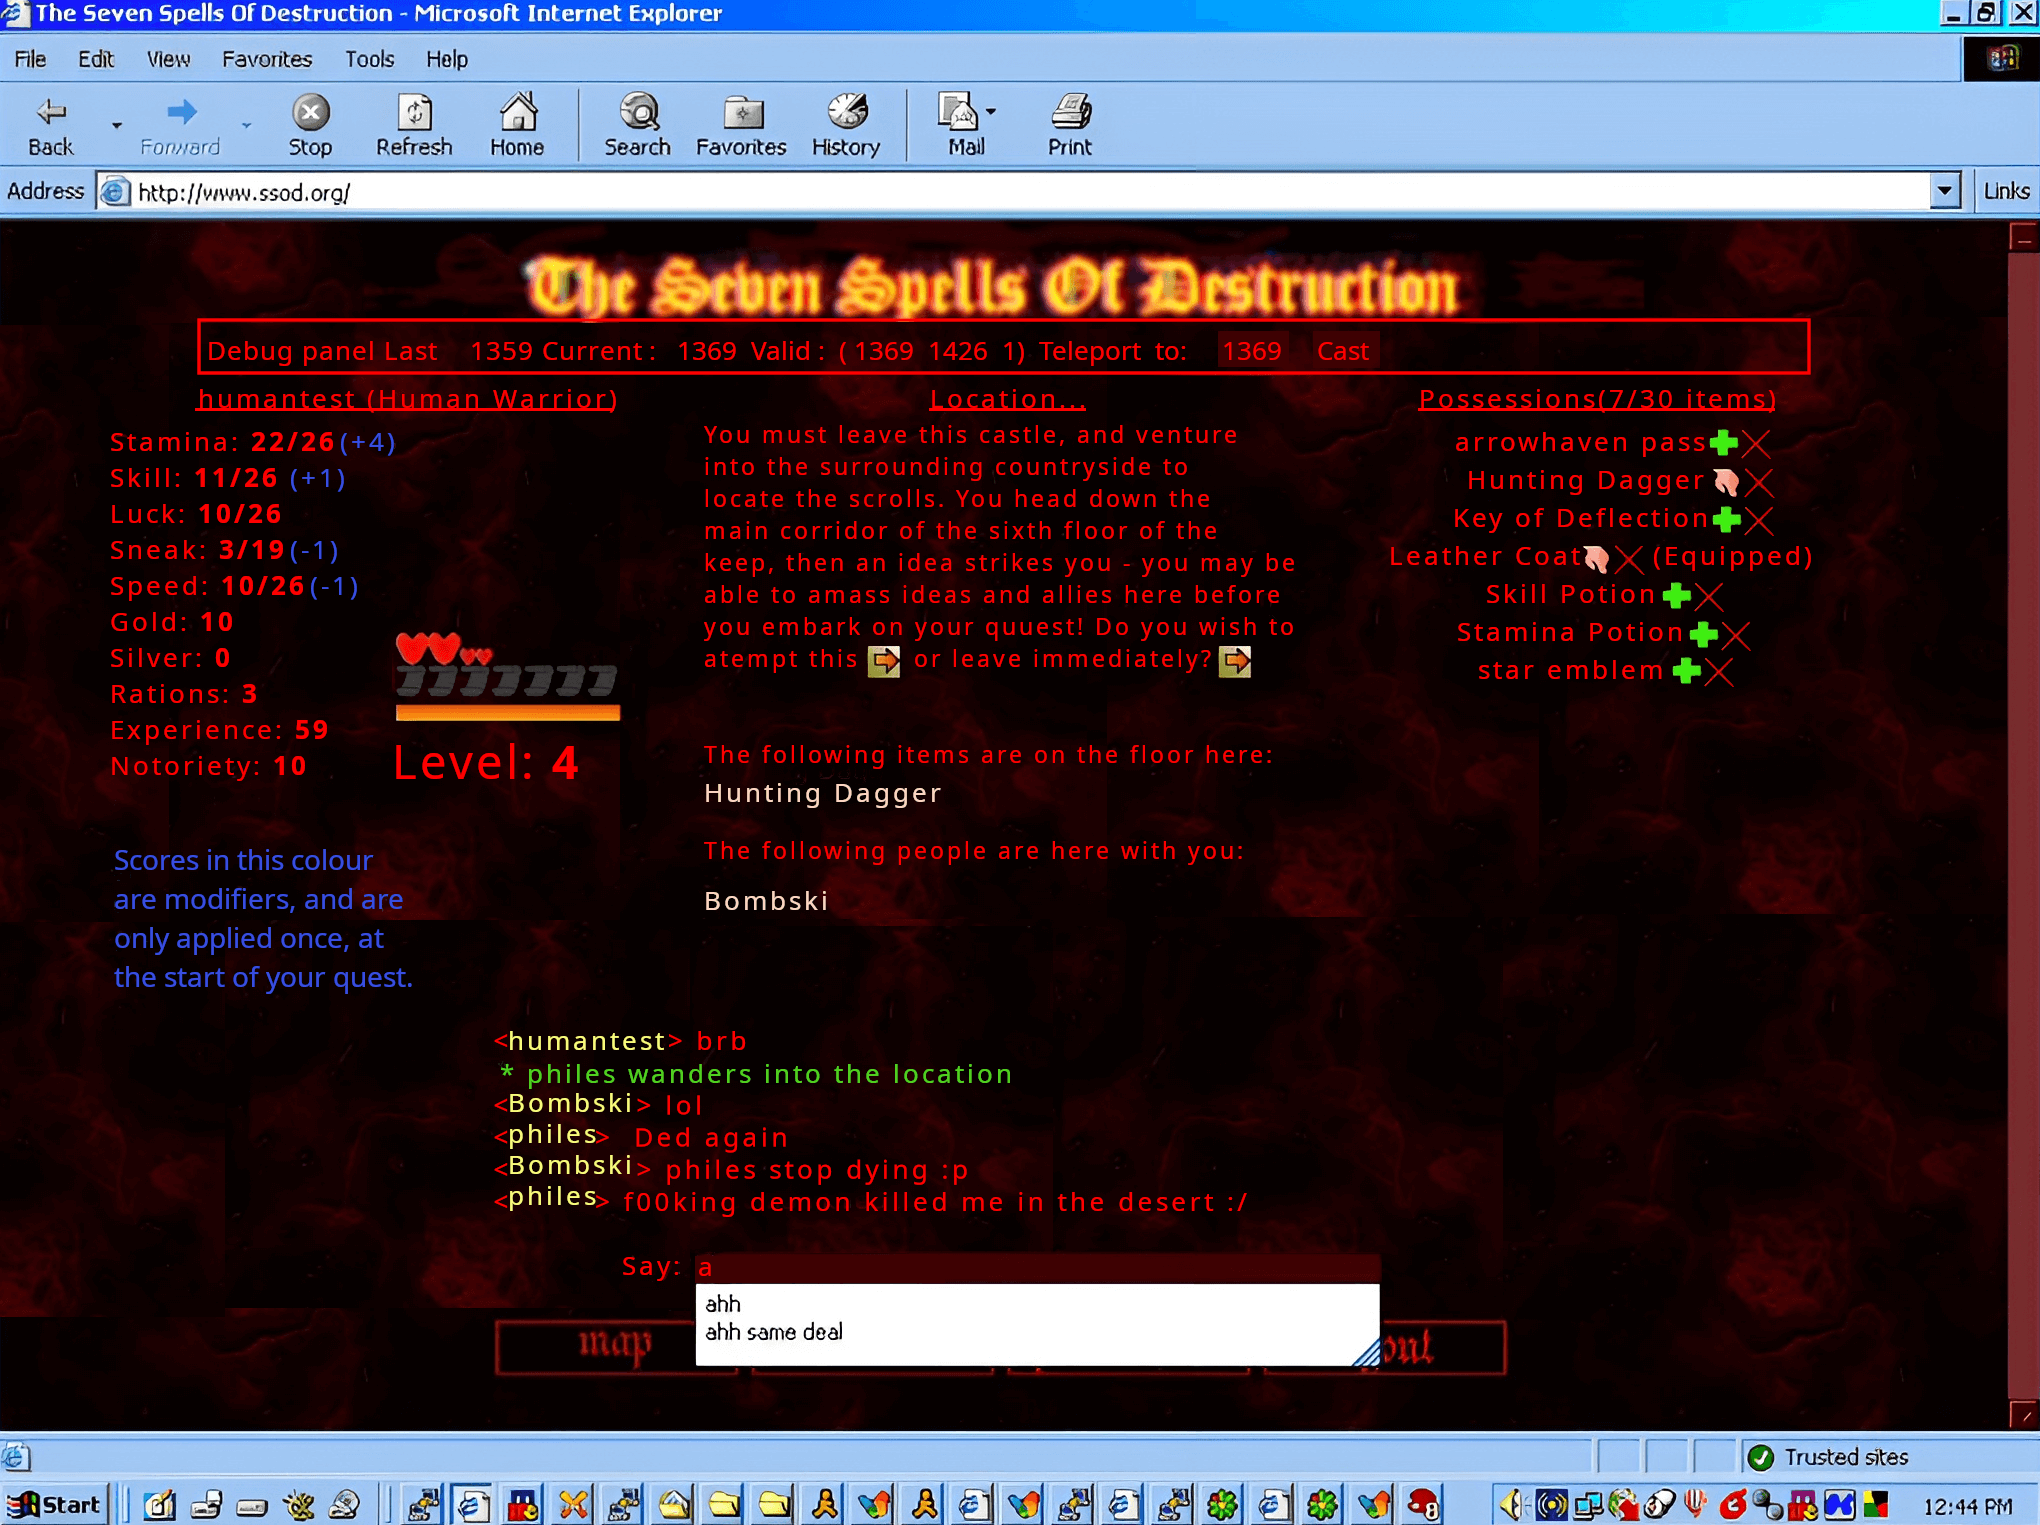The image size is (2040, 1525).
Task: Click the 'atempt this' arrow icon
Action: point(884,661)
